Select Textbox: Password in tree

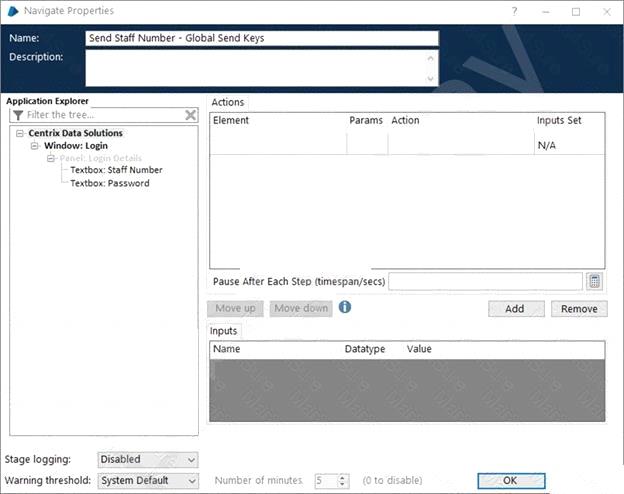click(x=109, y=183)
